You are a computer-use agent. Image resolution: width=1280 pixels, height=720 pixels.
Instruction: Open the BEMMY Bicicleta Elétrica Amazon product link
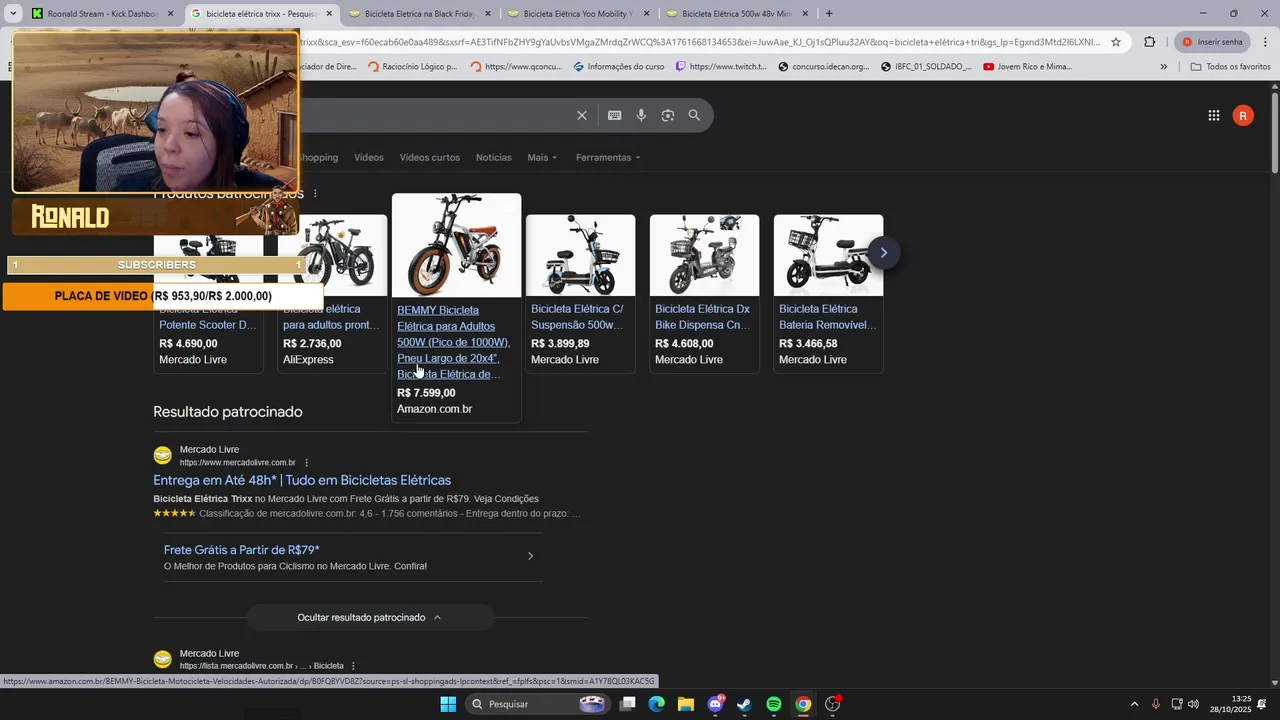(453, 342)
